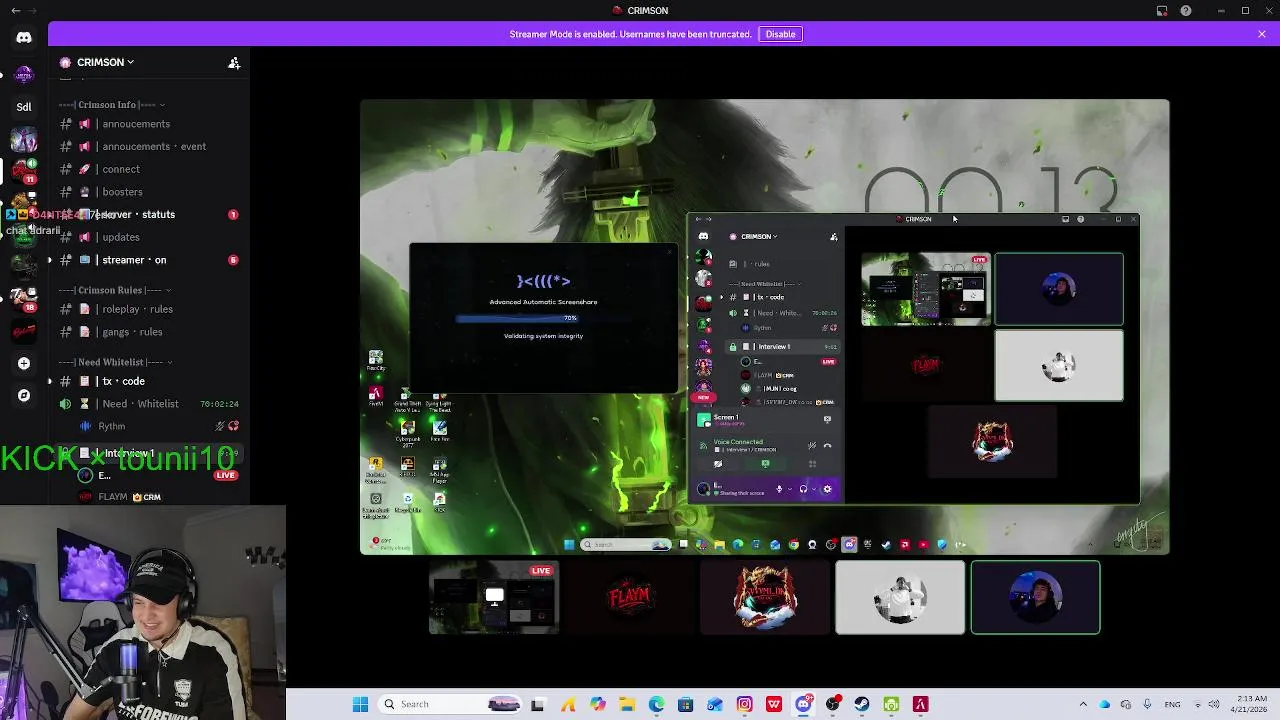Image resolution: width=1280 pixels, height=720 pixels.
Task: Open Discover servers compass icon
Action: click(x=24, y=396)
